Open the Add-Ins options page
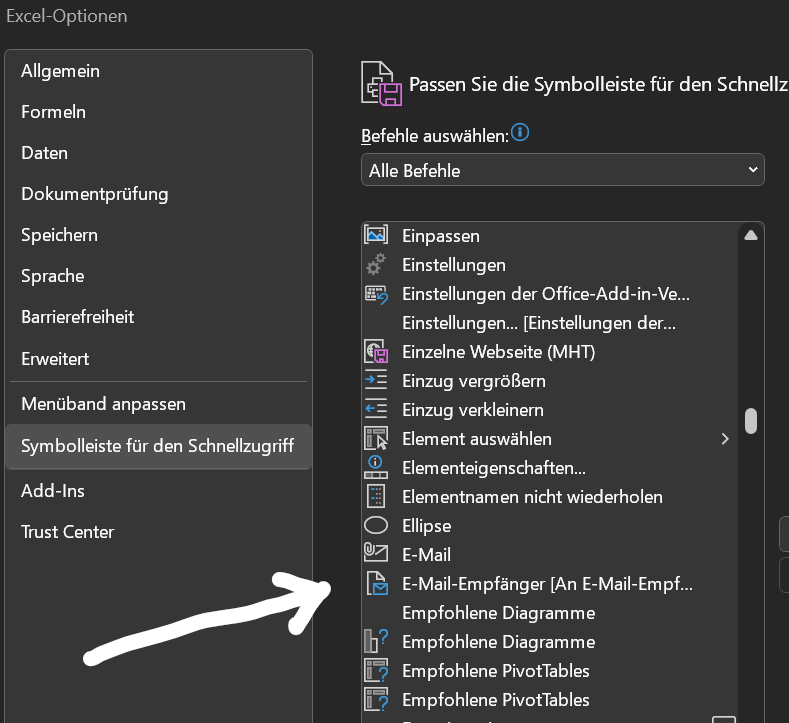Screen dimensions: 789x723 pos(53,491)
